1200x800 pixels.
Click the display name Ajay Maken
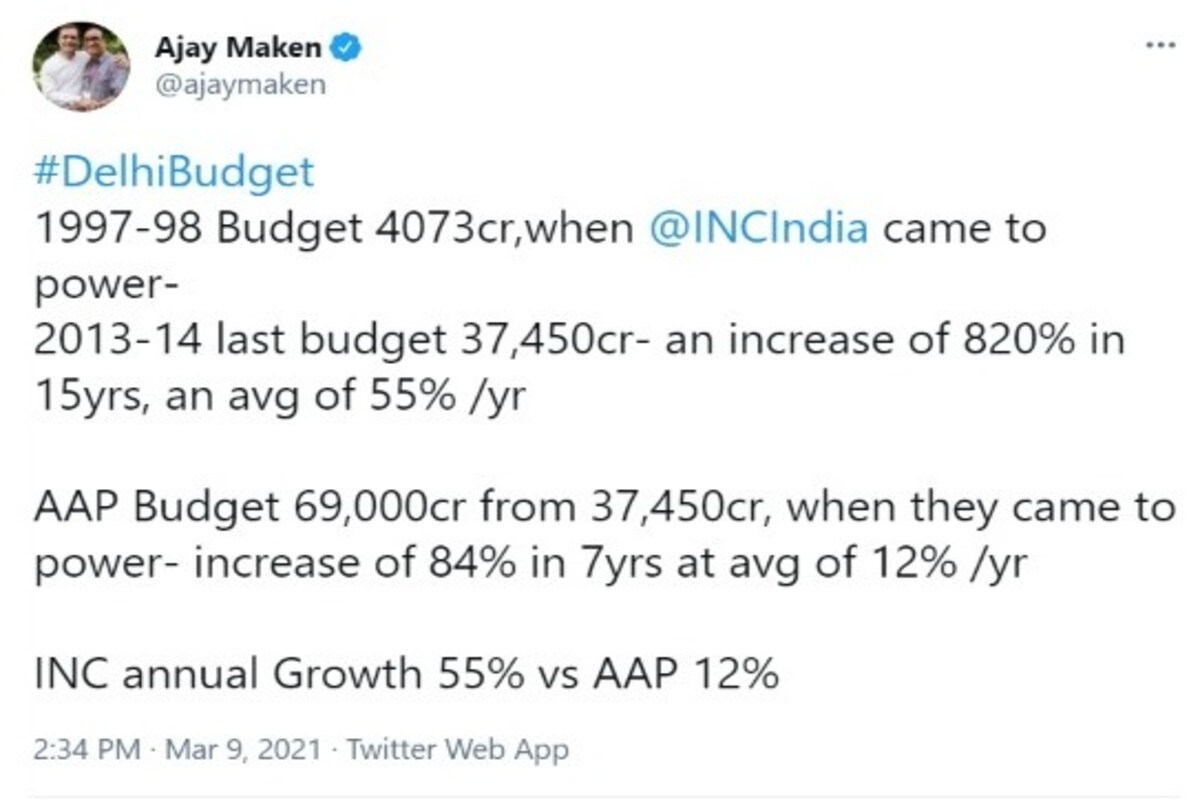point(241,47)
